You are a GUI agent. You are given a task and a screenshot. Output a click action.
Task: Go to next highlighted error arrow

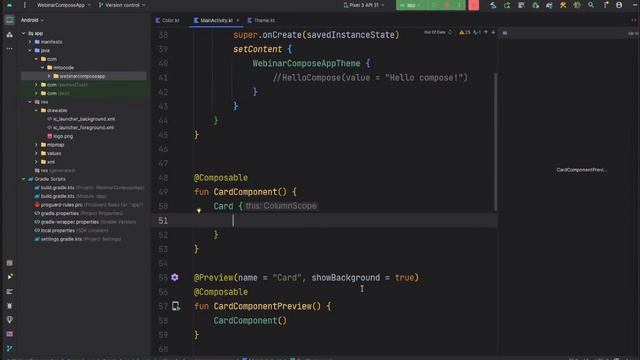(x=493, y=32)
